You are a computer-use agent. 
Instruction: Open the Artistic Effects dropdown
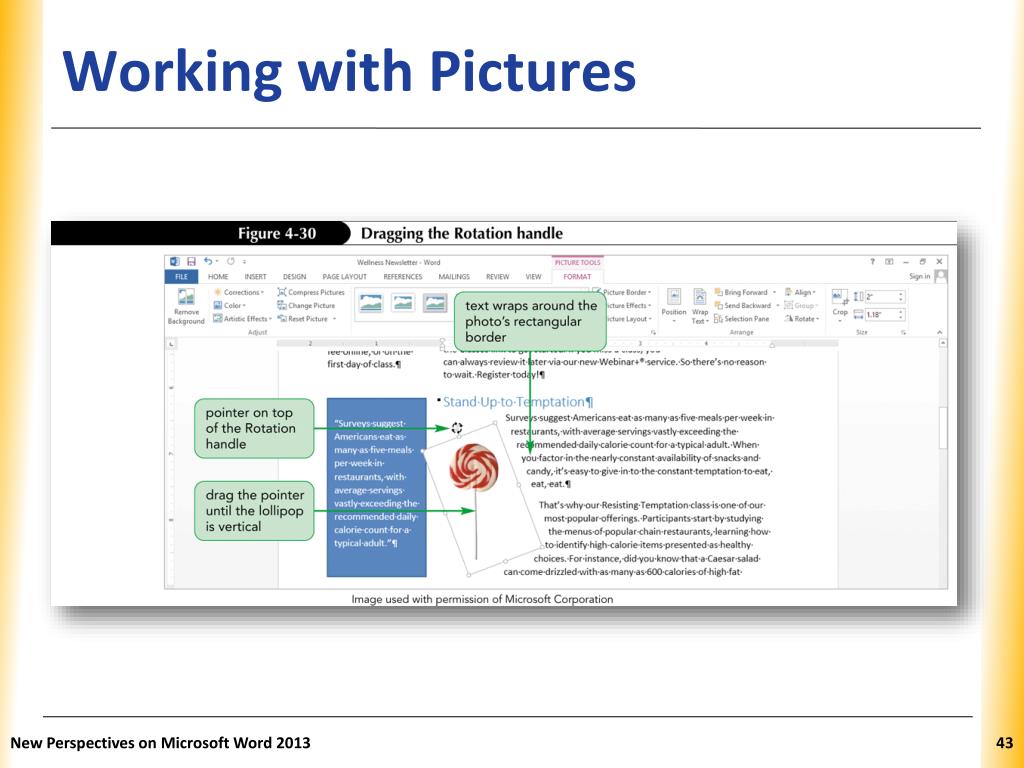242,319
